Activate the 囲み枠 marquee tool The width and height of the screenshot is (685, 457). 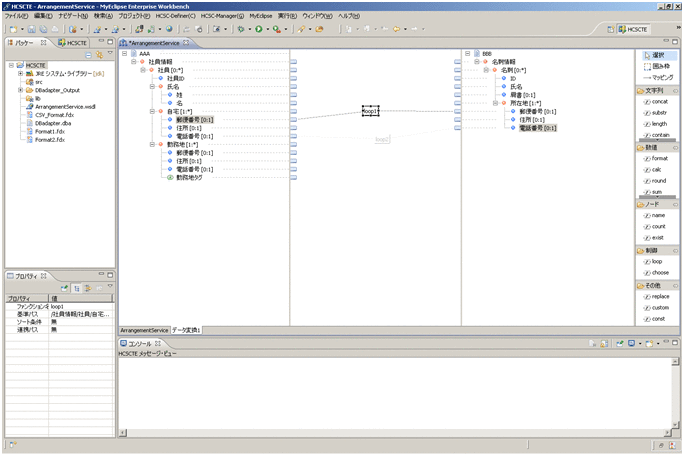click(657, 66)
